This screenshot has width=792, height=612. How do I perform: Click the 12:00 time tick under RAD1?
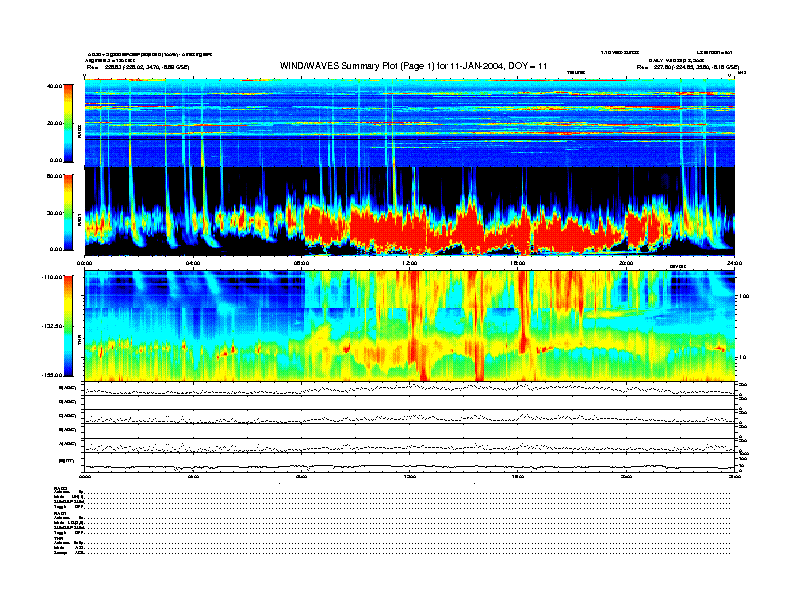point(409,264)
